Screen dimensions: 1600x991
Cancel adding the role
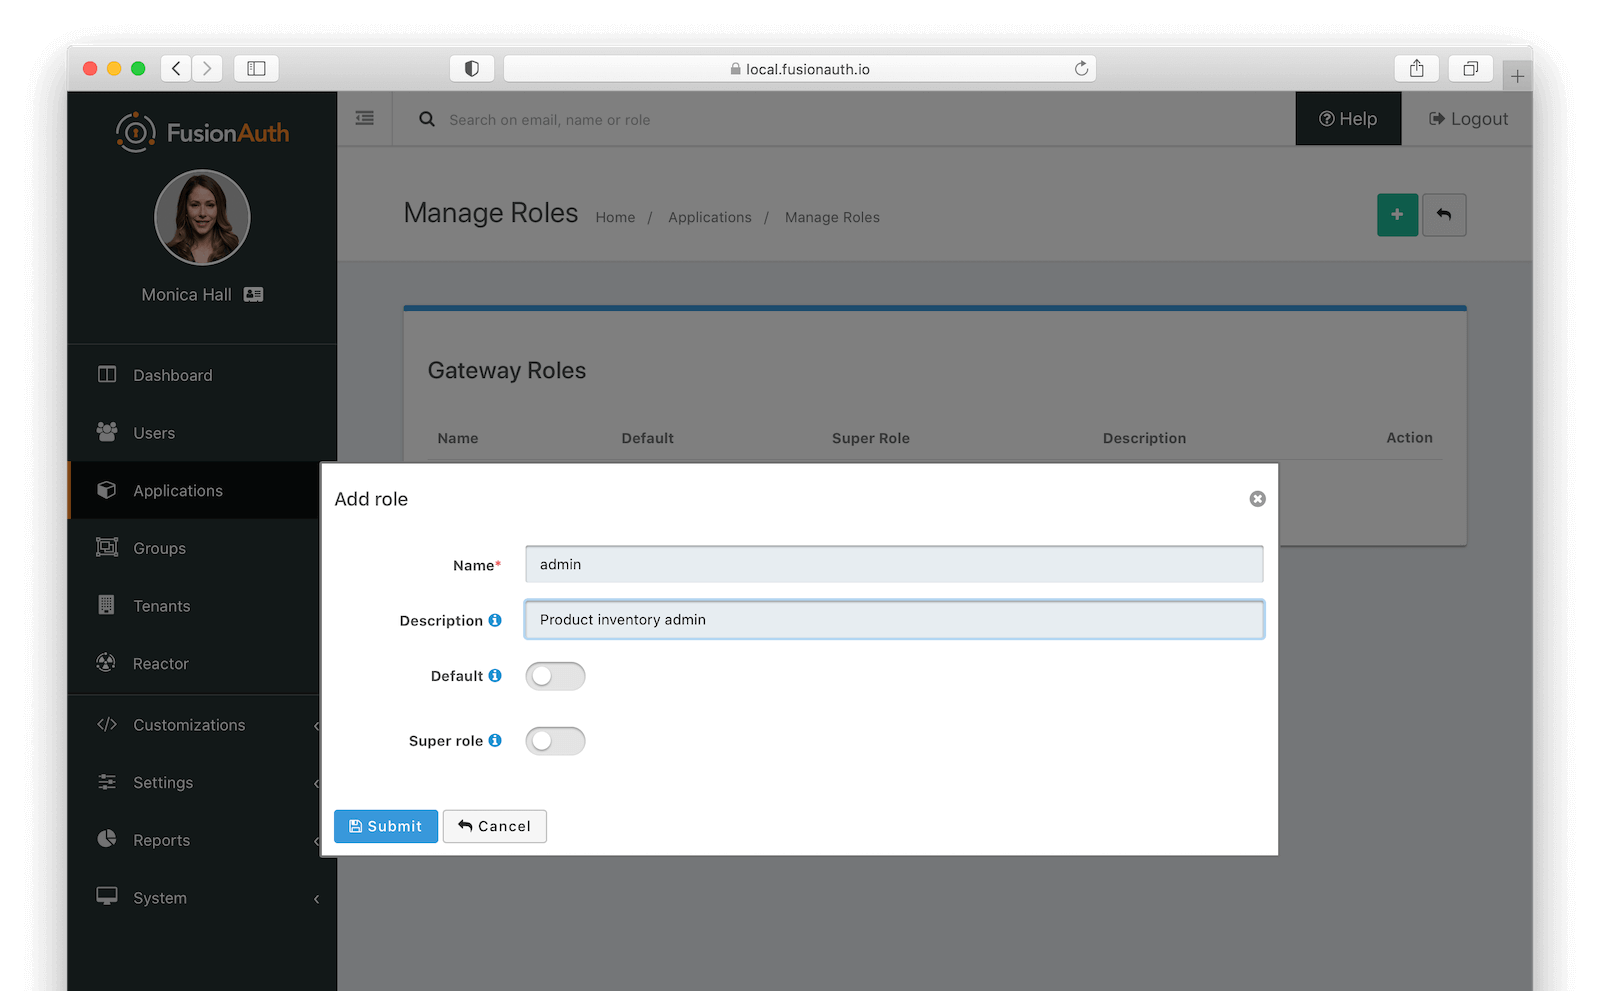(x=495, y=826)
